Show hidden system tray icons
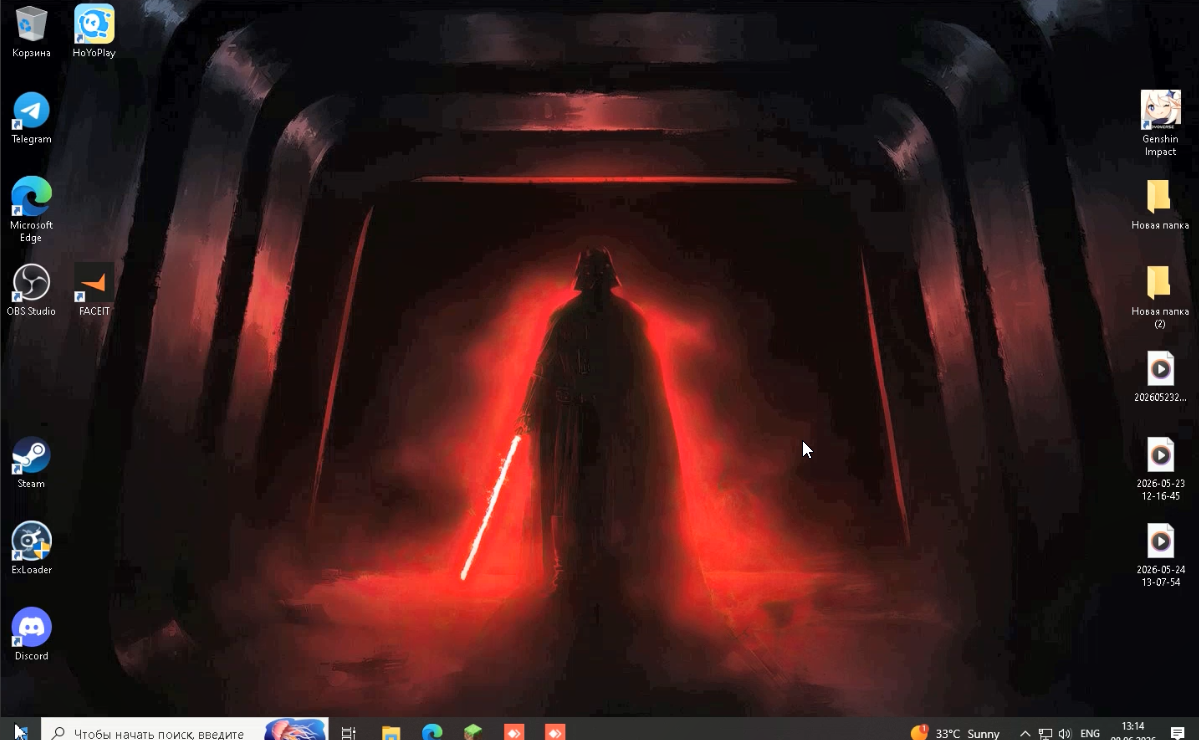 pyautogui.click(x=1025, y=734)
